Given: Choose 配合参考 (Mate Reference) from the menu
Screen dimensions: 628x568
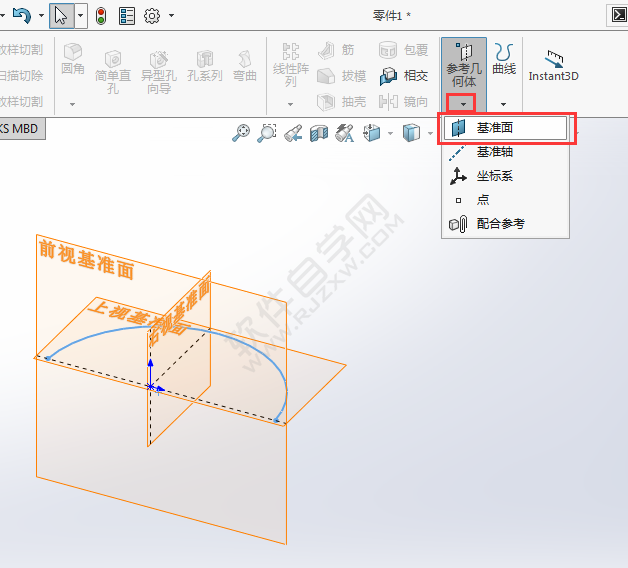Looking at the screenshot, I should (505, 224).
